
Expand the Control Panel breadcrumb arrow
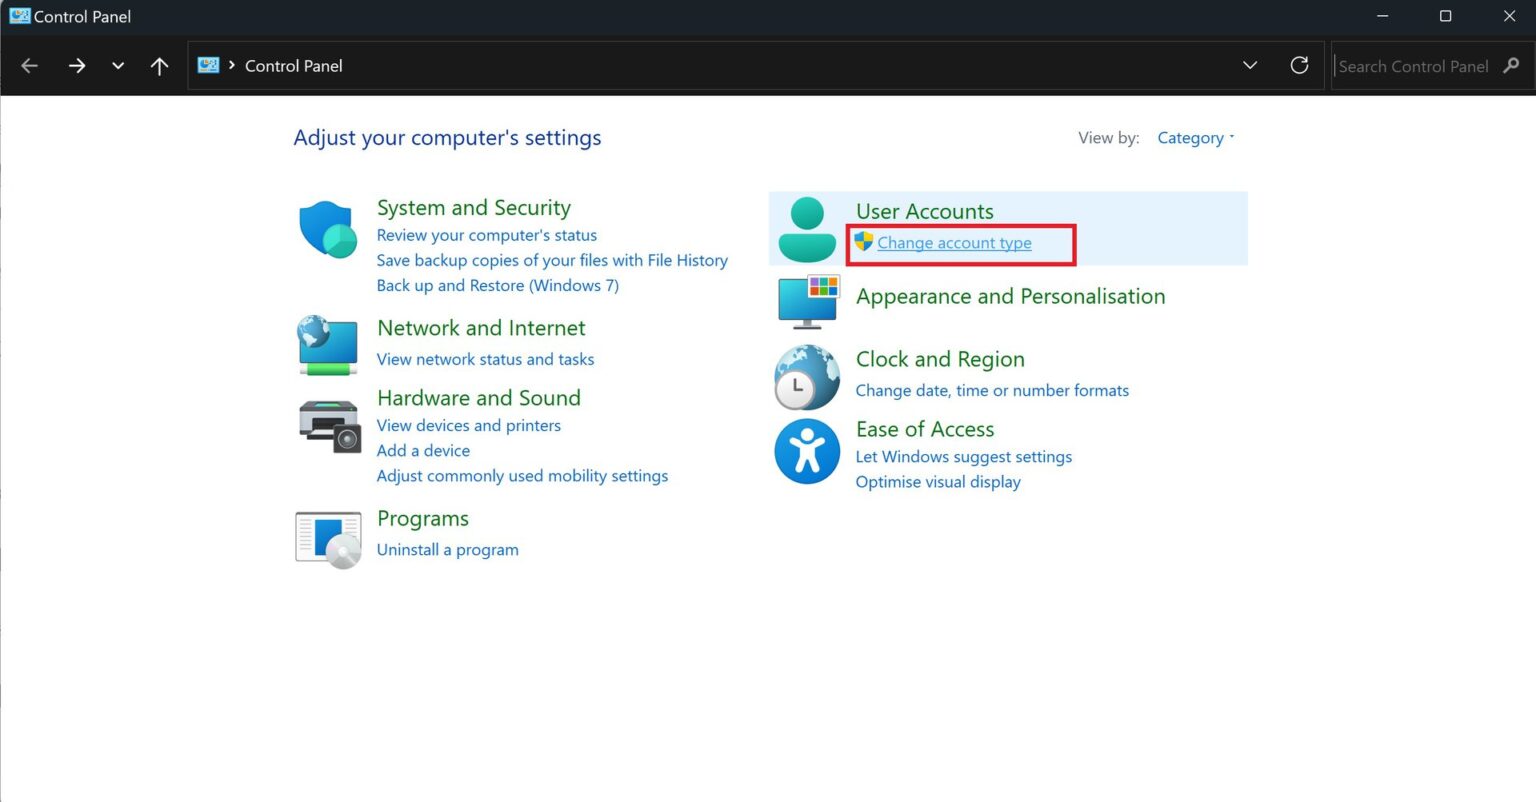click(231, 65)
